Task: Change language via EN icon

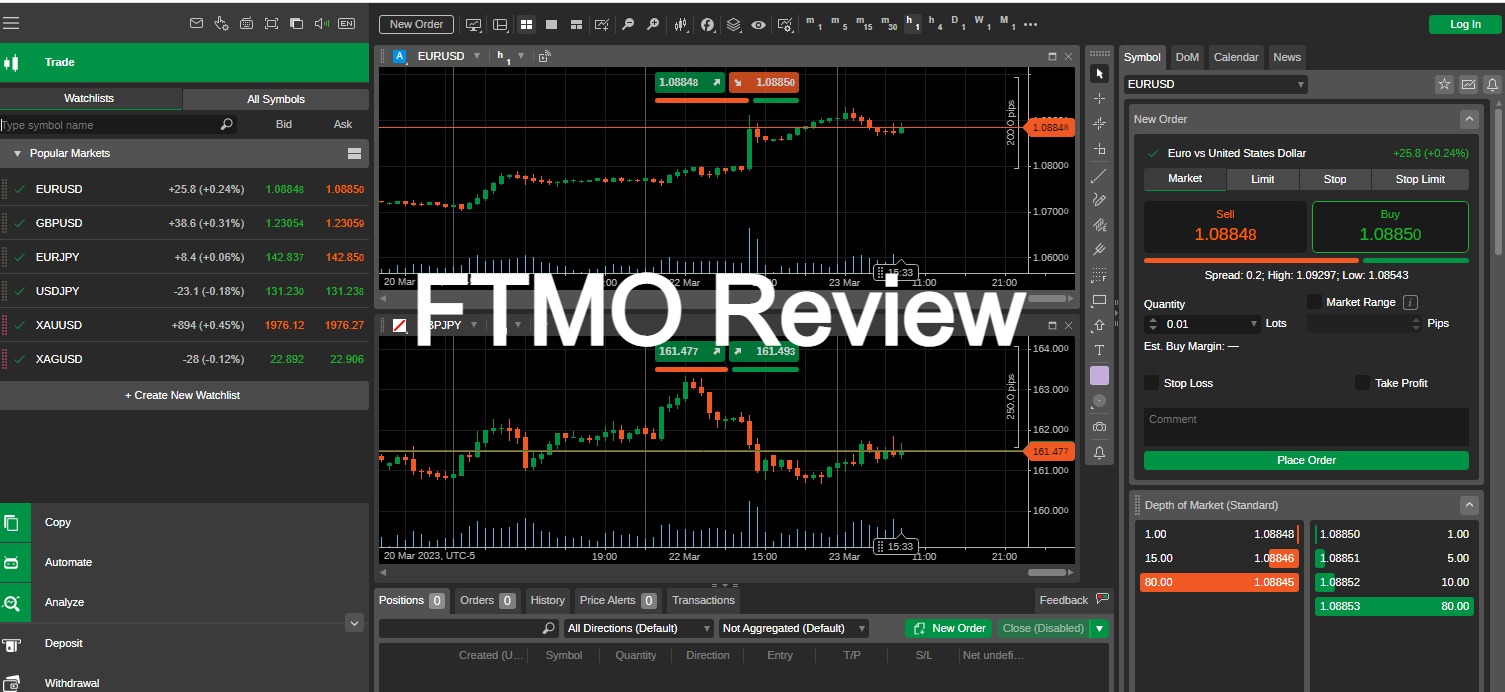Action: tap(347, 23)
